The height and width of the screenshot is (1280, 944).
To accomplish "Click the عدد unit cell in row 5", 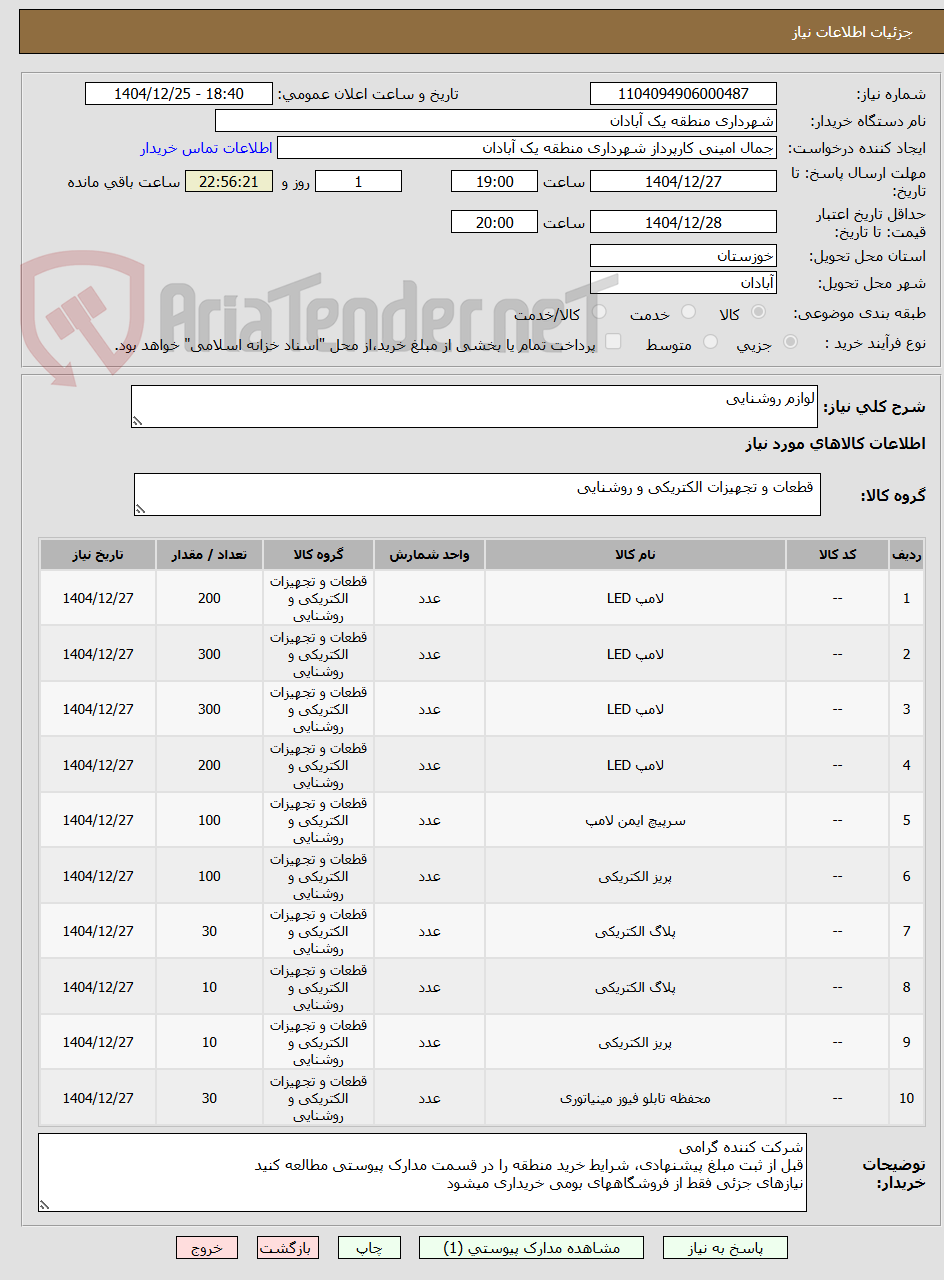I will (x=429, y=821).
